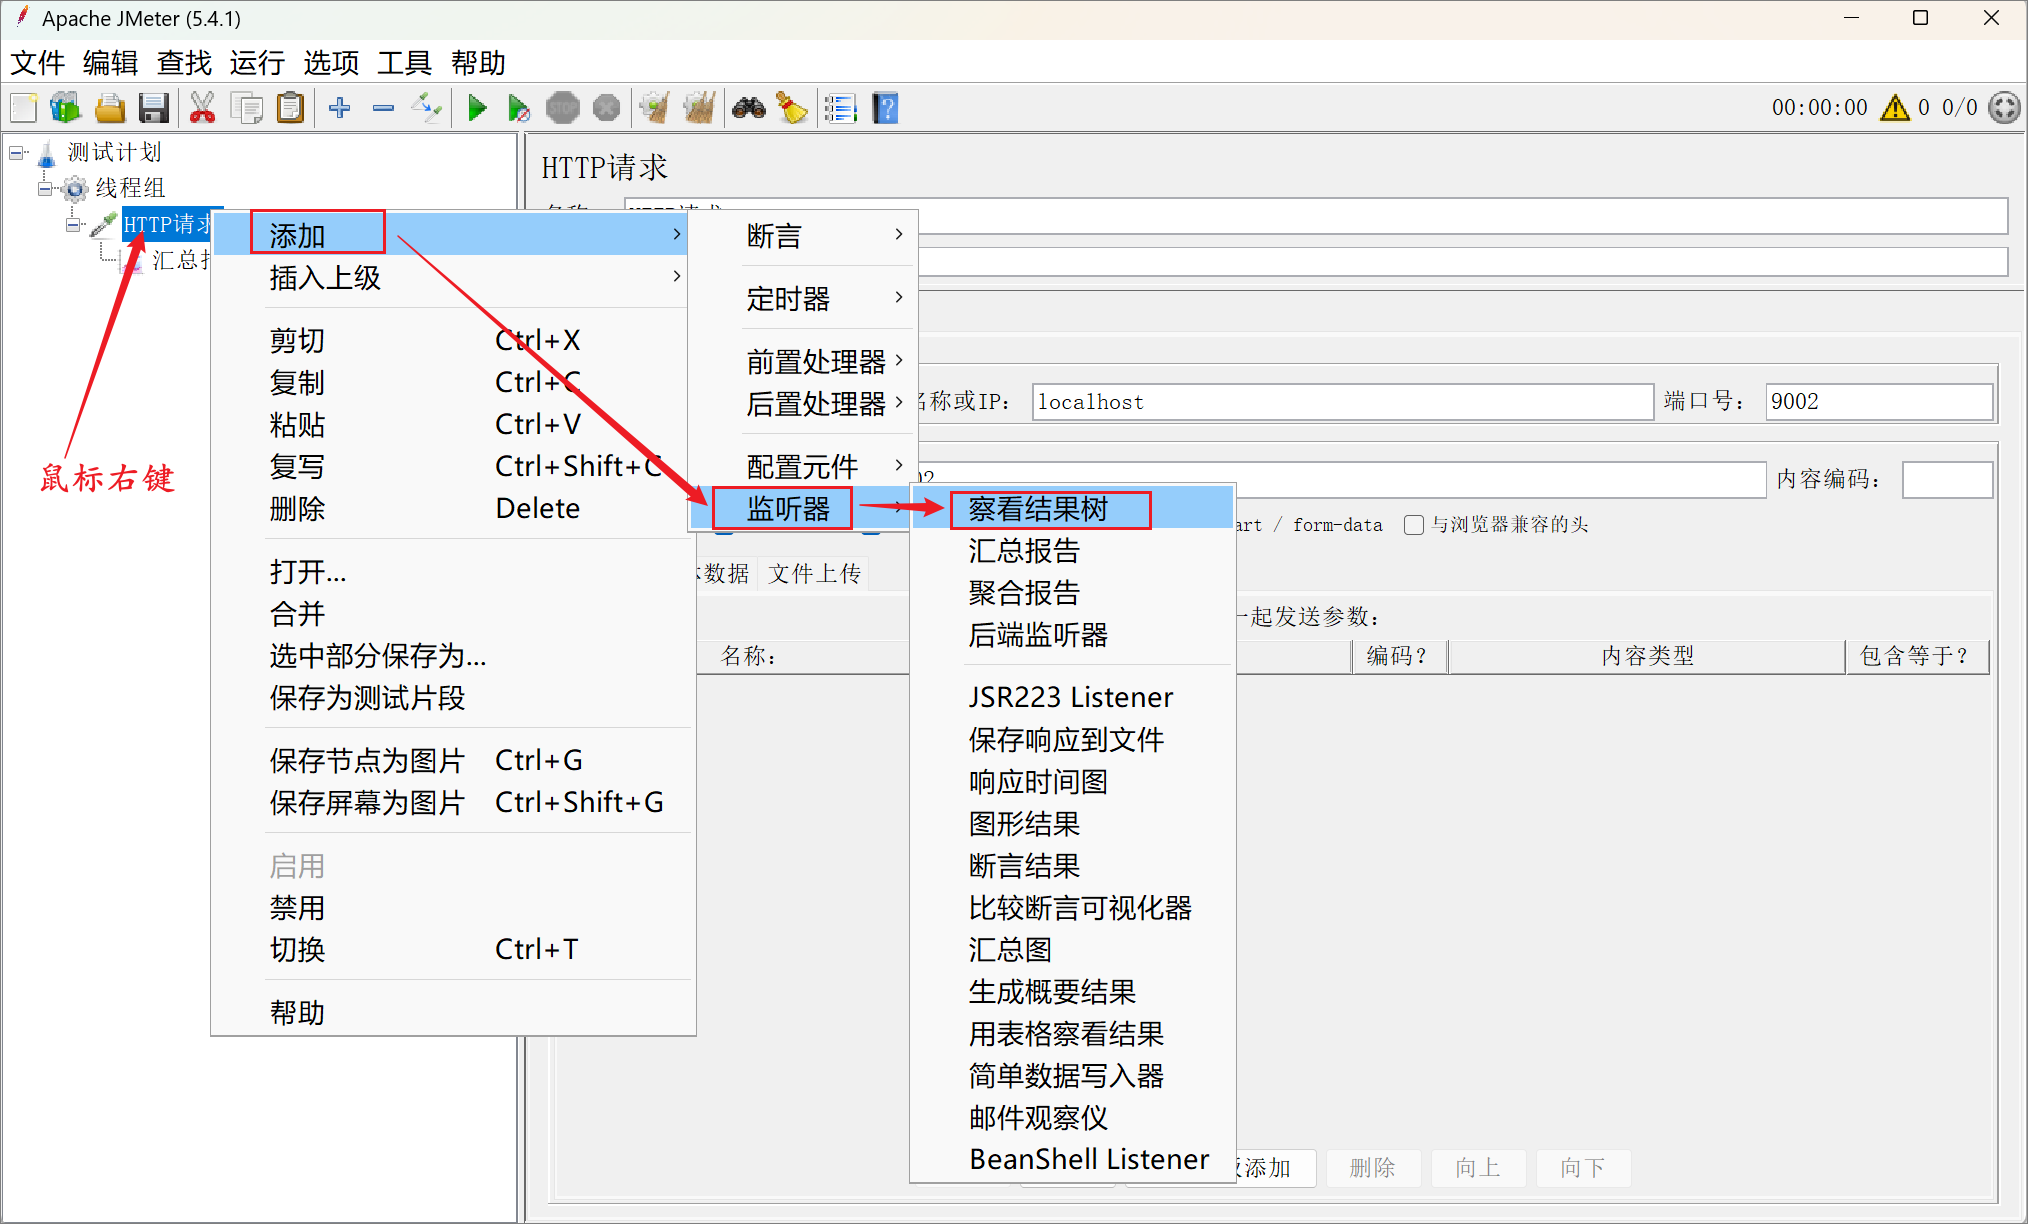This screenshot has width=2028, height=1224.
Task: Select 测试计划 in the tree
Action: tap(114, 152)
